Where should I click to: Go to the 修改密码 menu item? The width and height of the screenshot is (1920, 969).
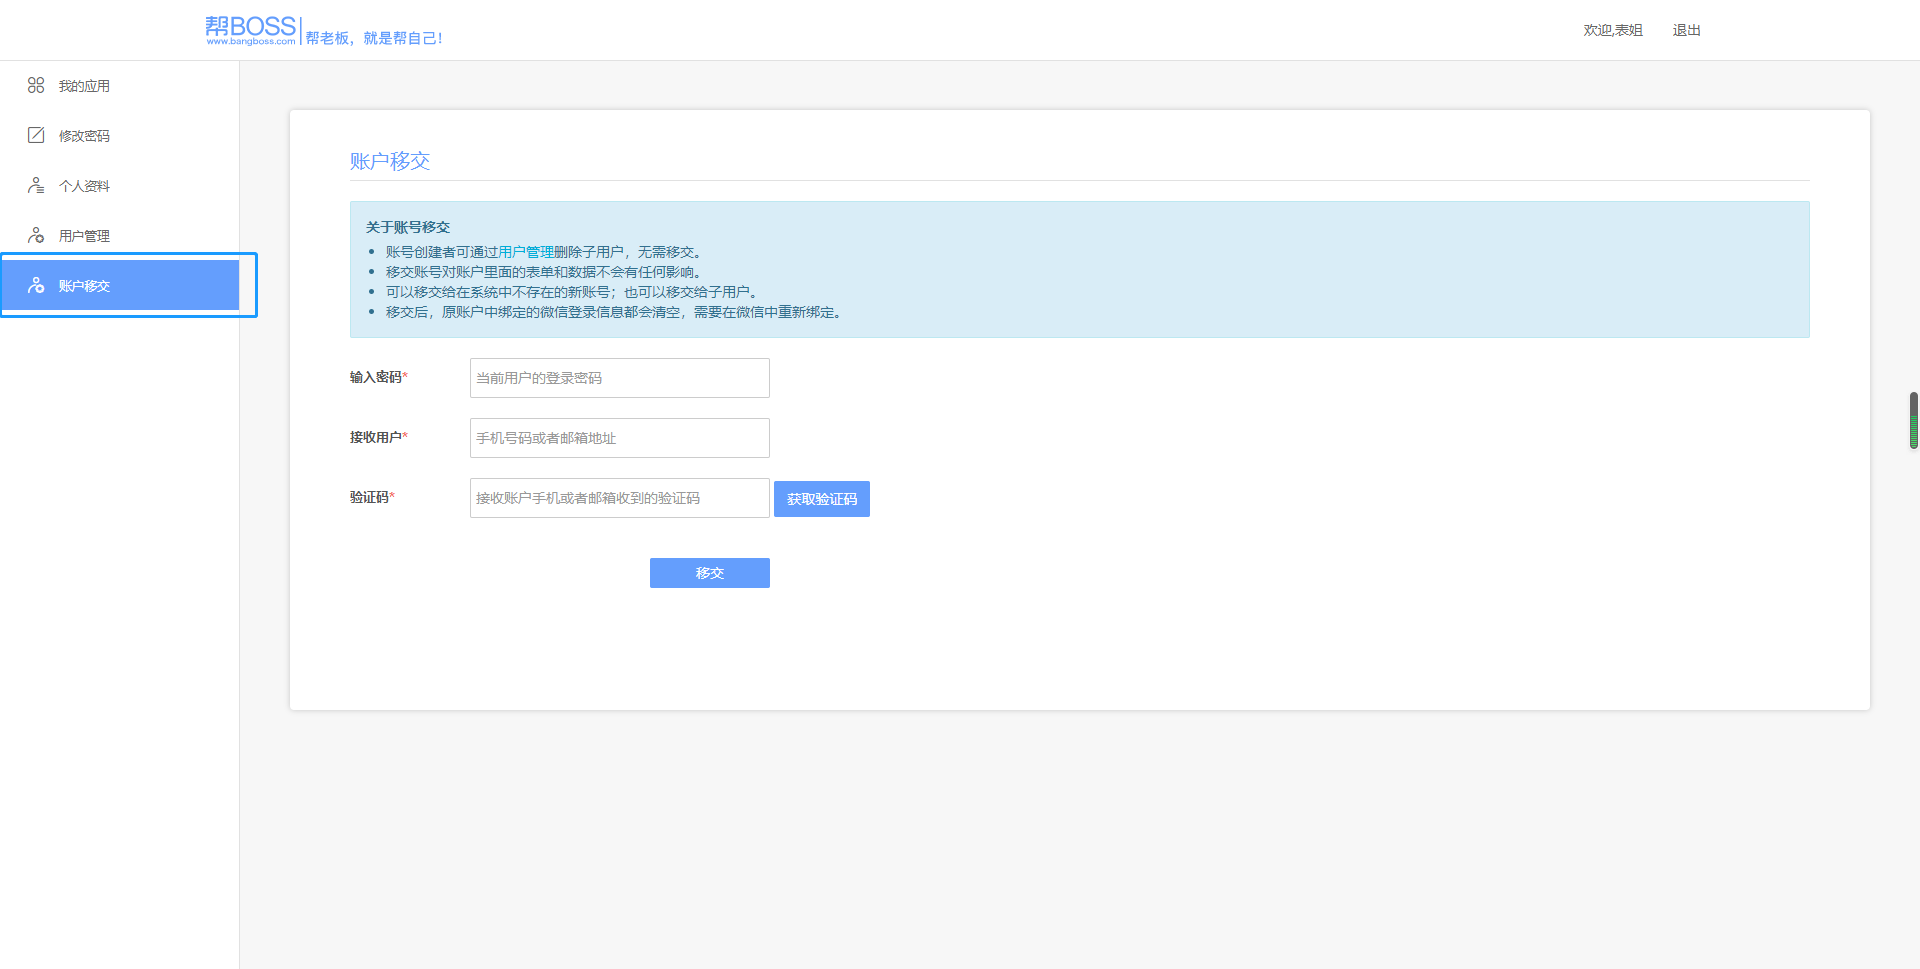click(84, 136)
